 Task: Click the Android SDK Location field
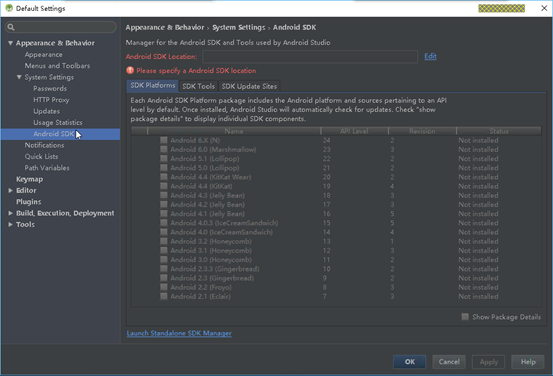point(310,56)
